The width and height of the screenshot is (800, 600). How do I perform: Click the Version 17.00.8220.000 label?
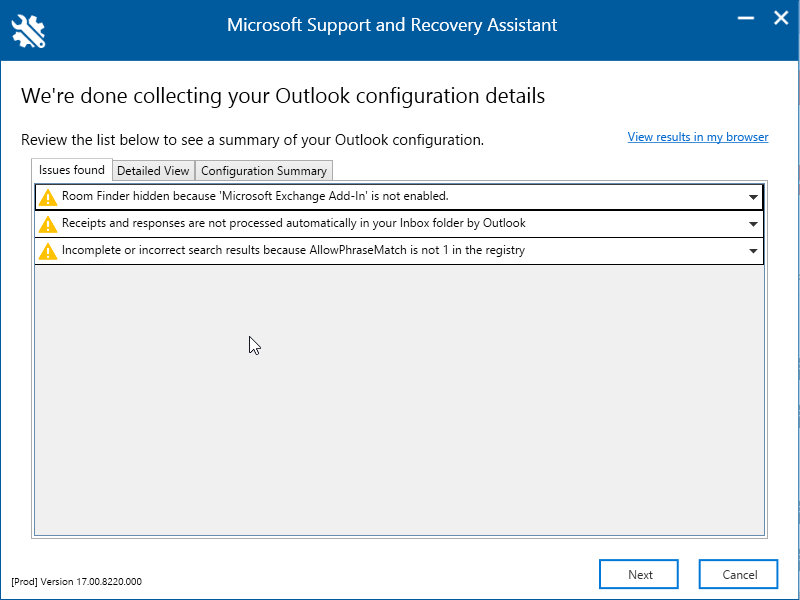[x=77, y=582]
